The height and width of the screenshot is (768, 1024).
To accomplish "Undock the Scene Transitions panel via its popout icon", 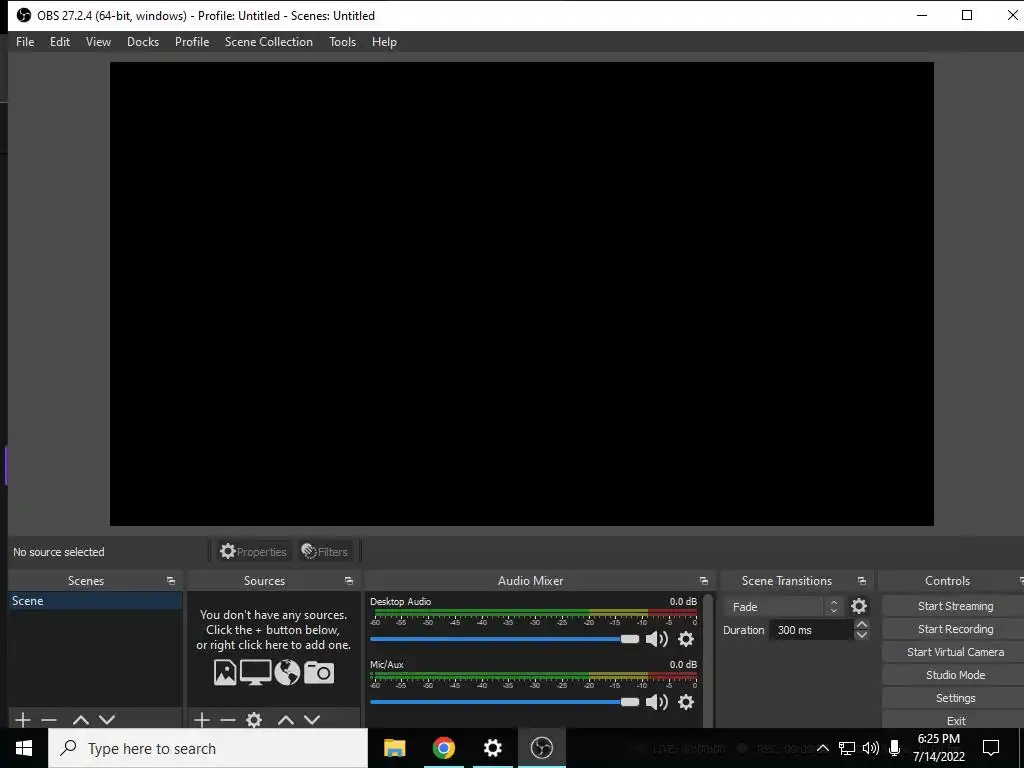I will pos(861,581).
